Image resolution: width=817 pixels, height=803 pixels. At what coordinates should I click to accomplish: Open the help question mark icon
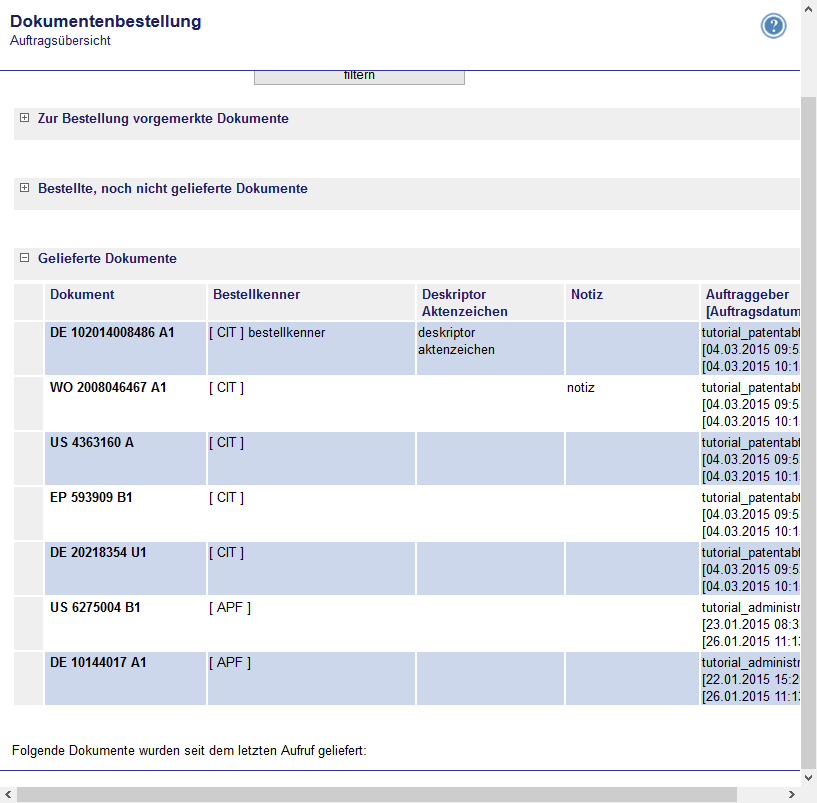(x=773, y=26)
